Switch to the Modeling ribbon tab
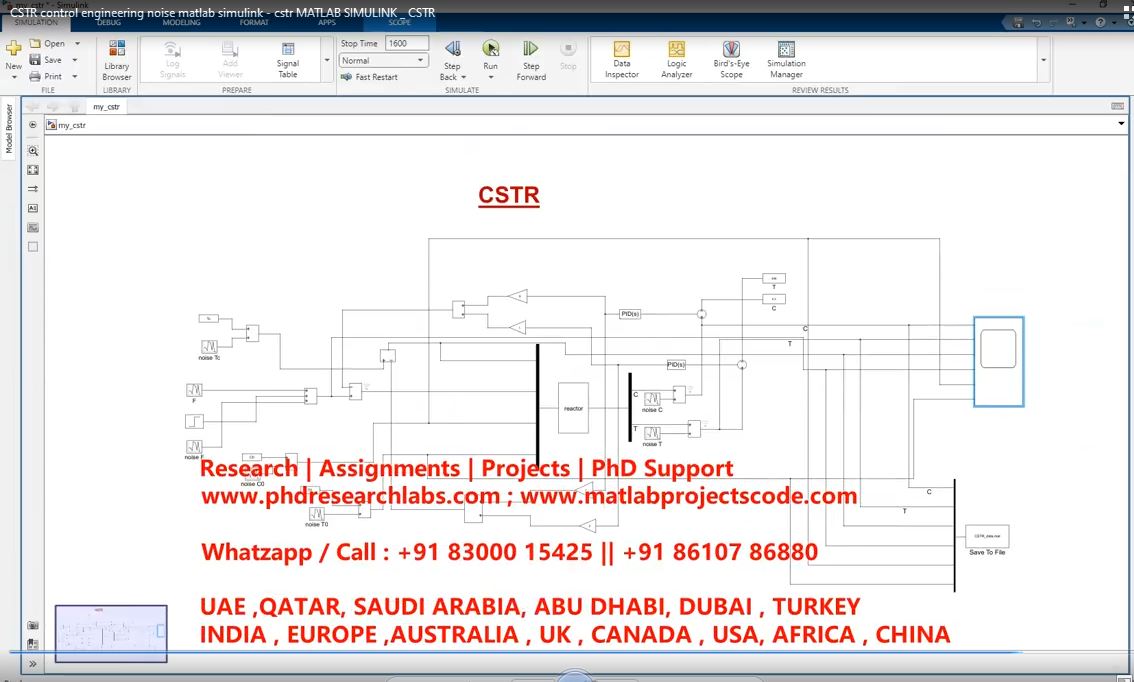Image resolution: width=1134 pixels, height=682 pixels. coord(181,22)
